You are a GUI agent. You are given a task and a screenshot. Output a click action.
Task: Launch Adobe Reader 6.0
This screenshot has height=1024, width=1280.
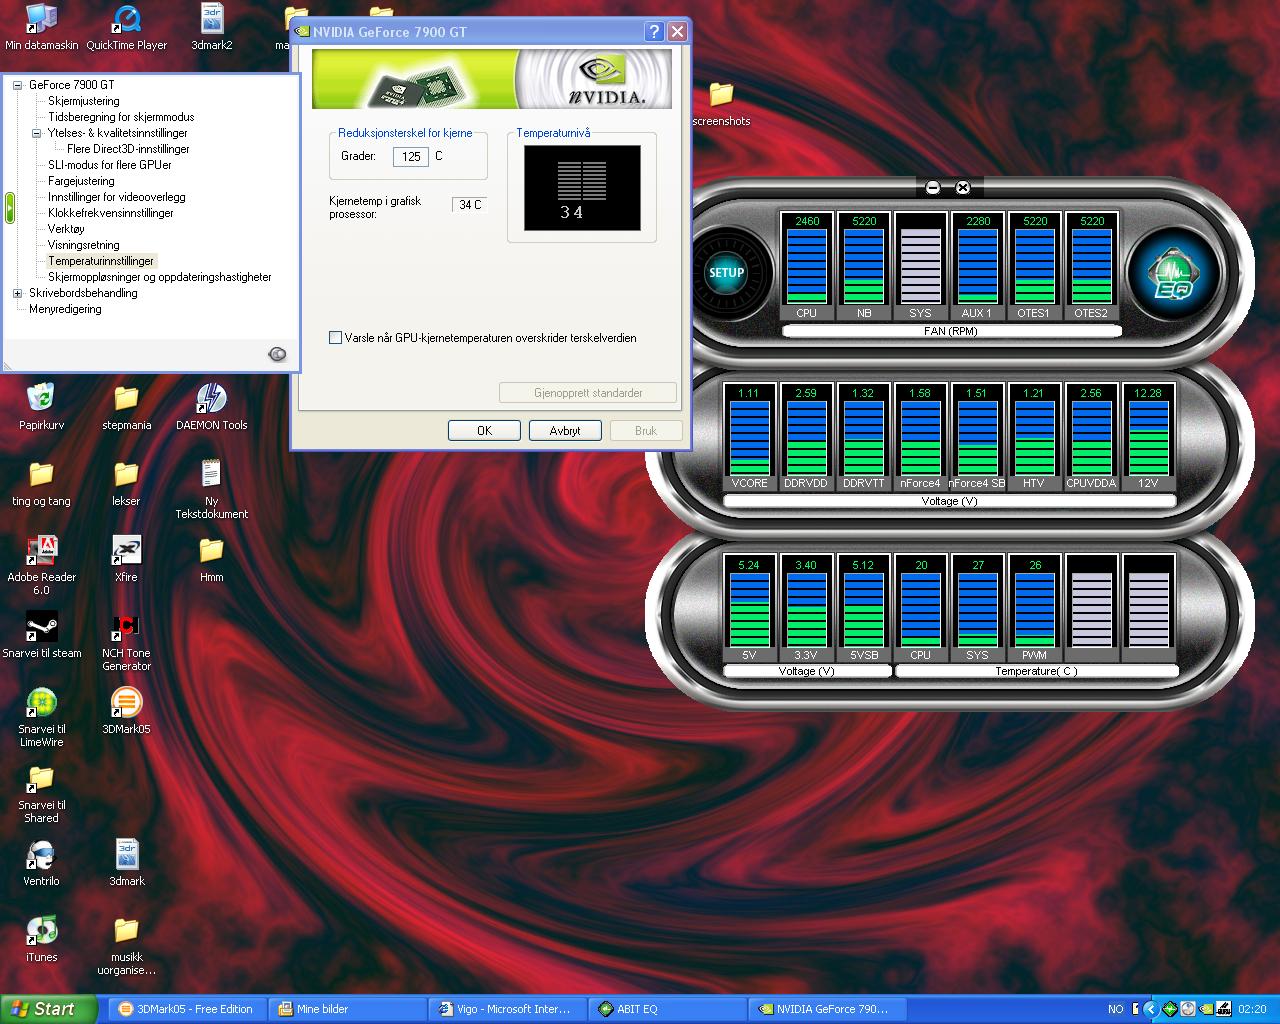(41, 565)
